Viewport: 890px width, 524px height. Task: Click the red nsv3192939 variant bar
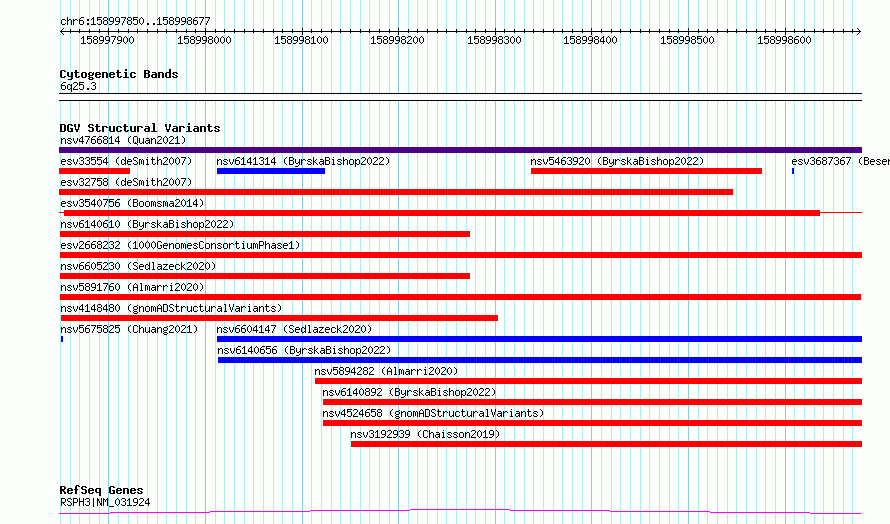[x=606, y=444]
